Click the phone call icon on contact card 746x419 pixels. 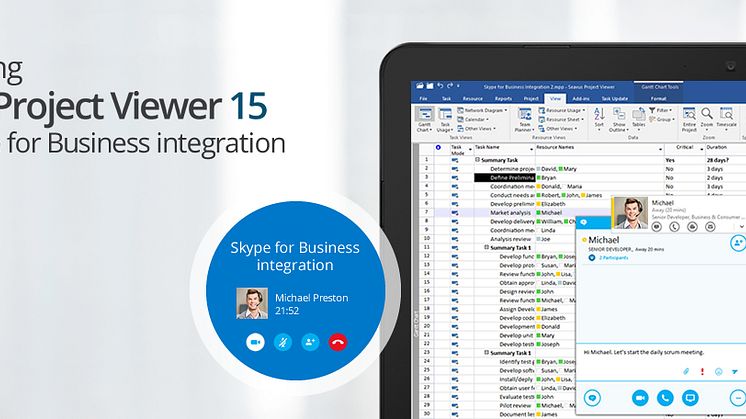pos(674,227)
